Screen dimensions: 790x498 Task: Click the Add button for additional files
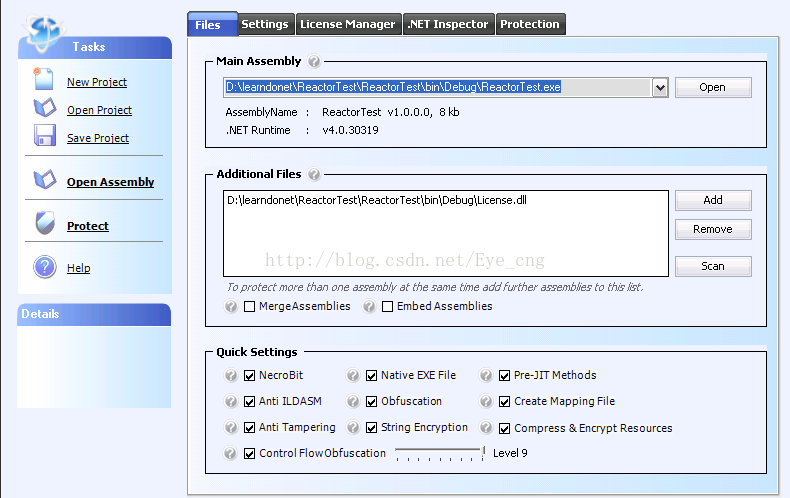coord(713,201)
